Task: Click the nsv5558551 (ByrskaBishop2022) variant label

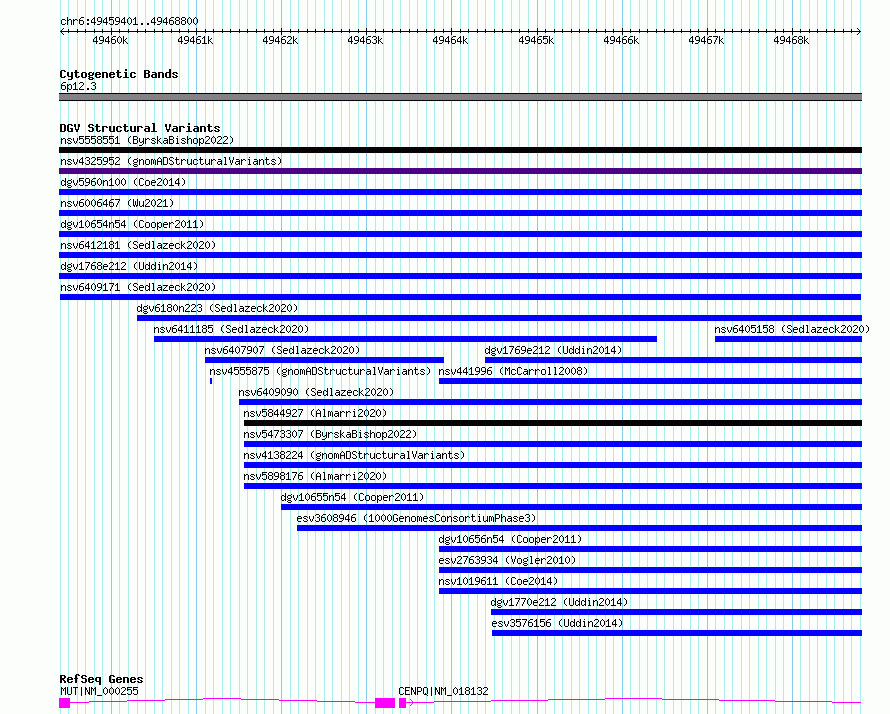Action: point(147,140)
